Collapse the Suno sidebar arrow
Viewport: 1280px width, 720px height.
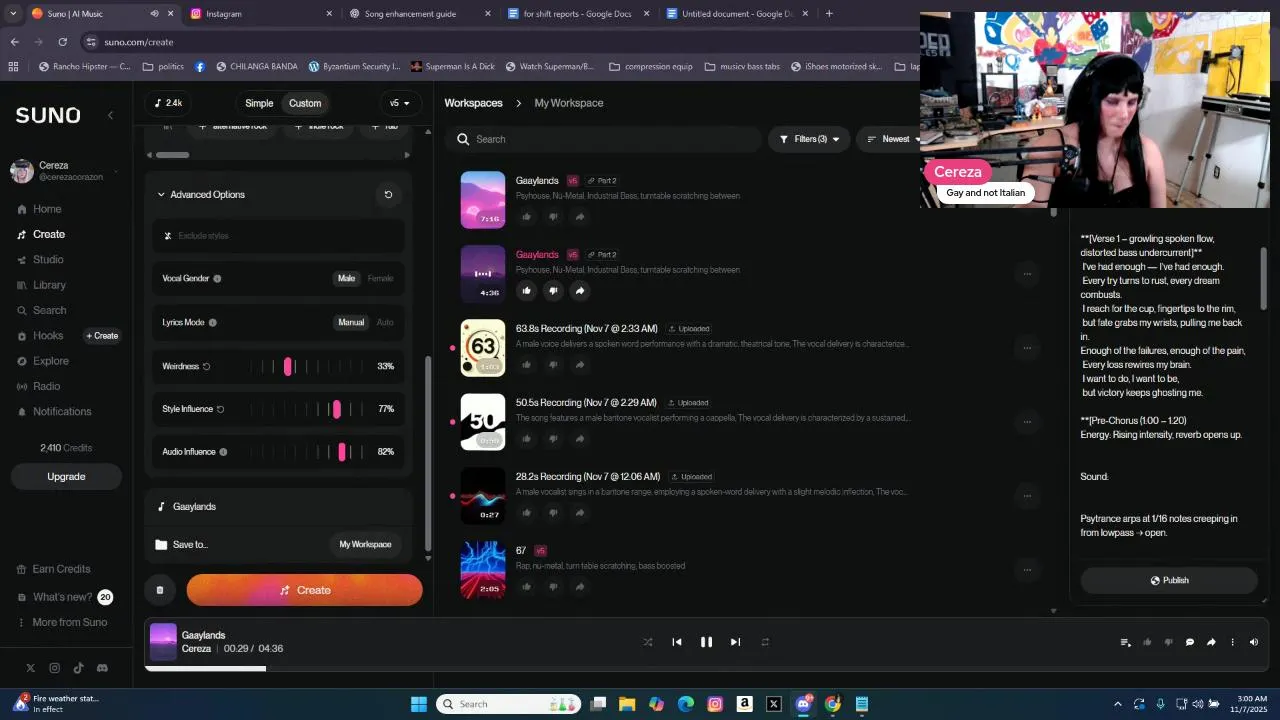110,115
